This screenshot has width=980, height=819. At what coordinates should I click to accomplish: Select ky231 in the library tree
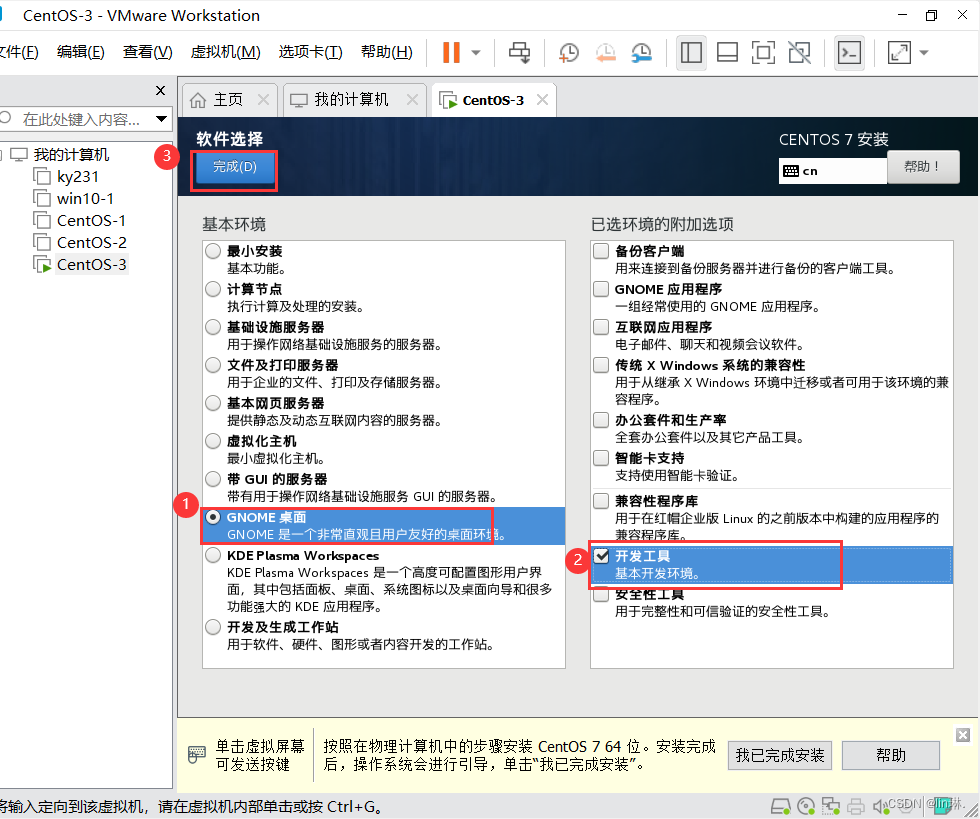coord(78,177)
